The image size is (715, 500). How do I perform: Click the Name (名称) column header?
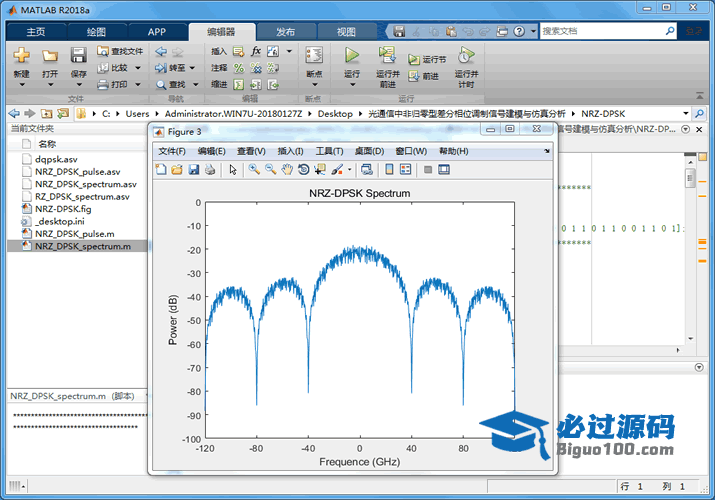47,144
